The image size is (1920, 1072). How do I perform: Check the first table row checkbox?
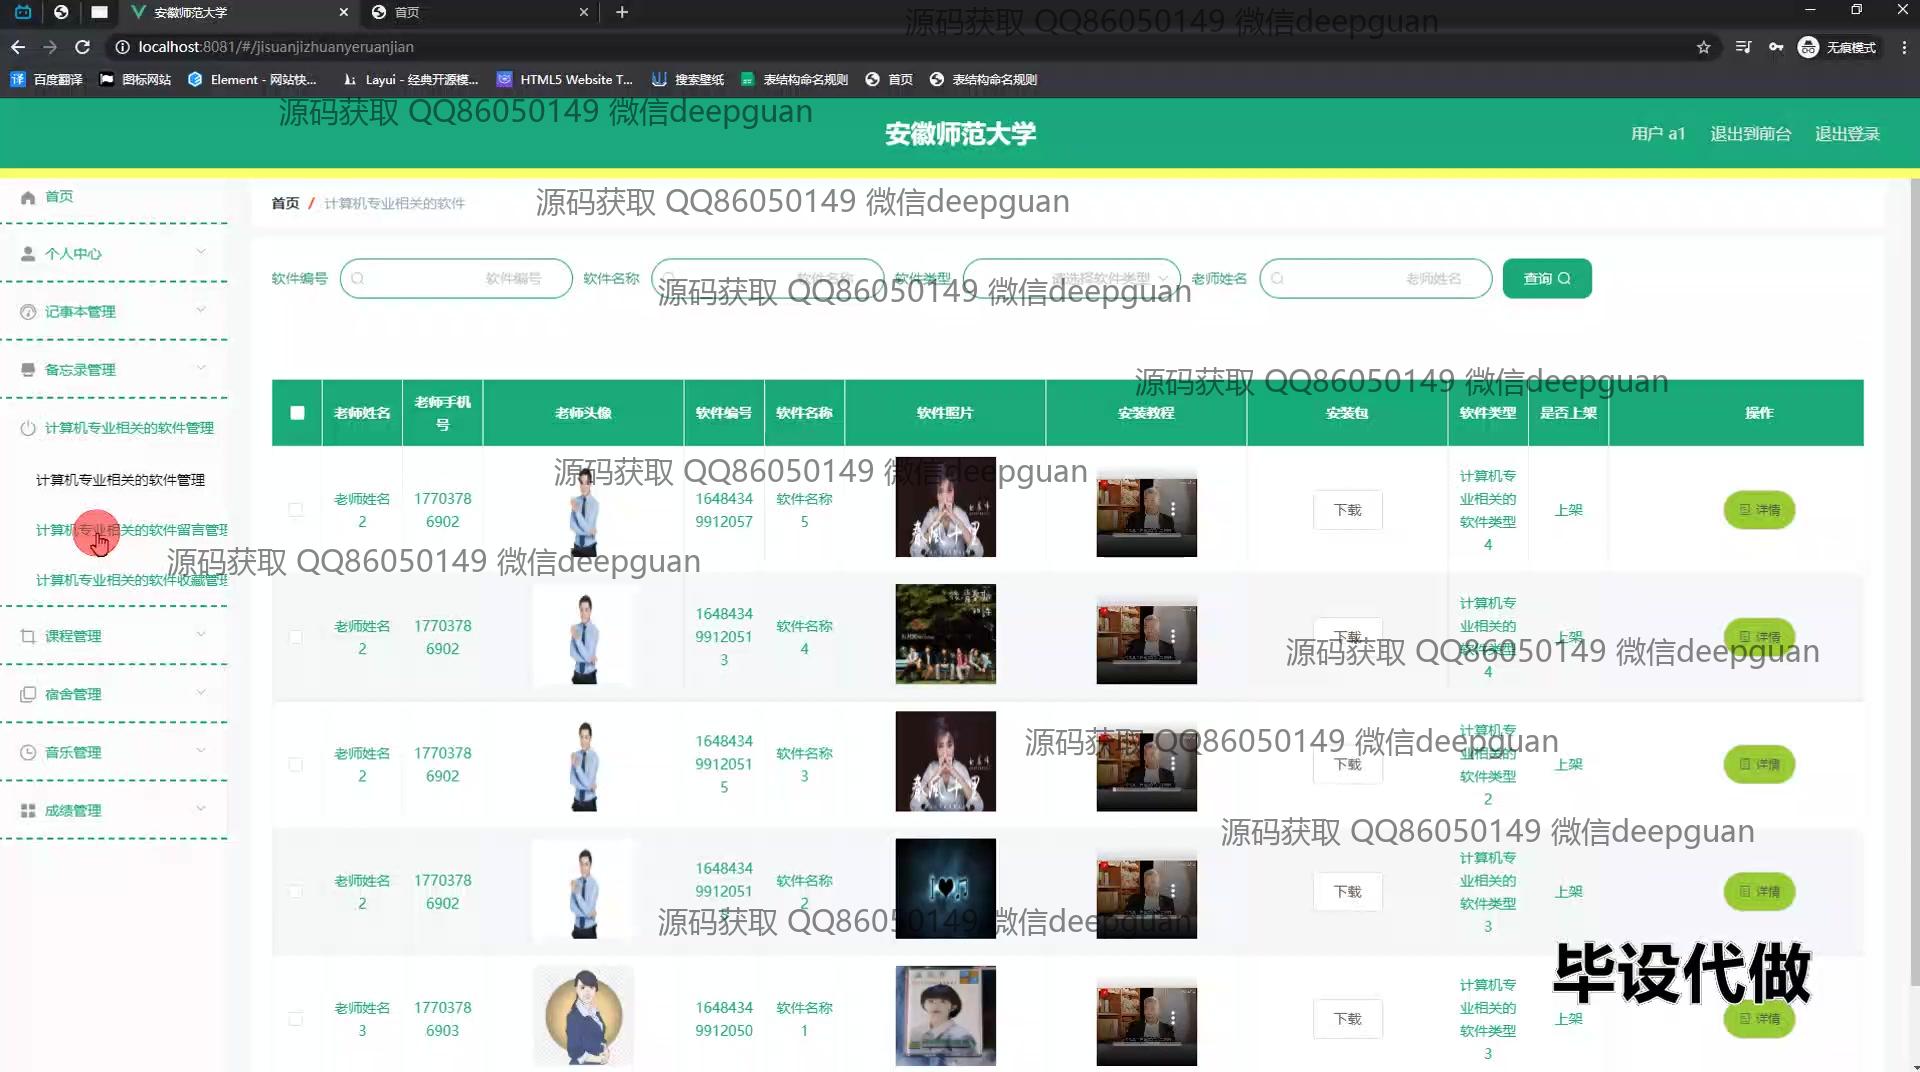296,510
